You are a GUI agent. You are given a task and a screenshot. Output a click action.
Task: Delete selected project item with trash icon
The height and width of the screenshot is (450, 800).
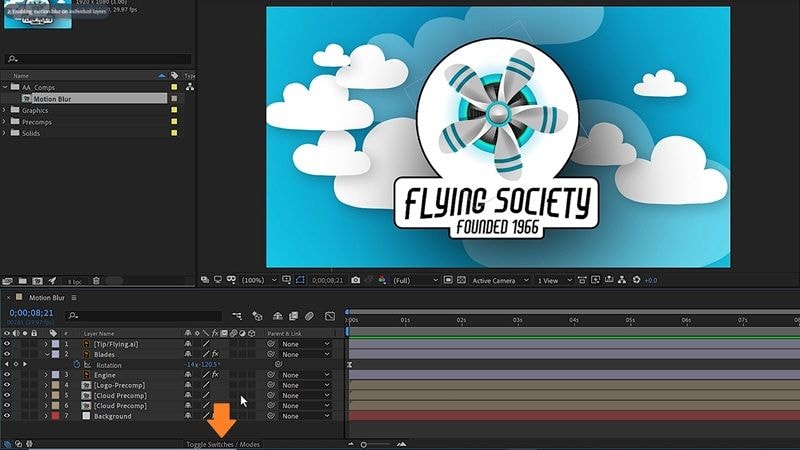click(96, 281)
